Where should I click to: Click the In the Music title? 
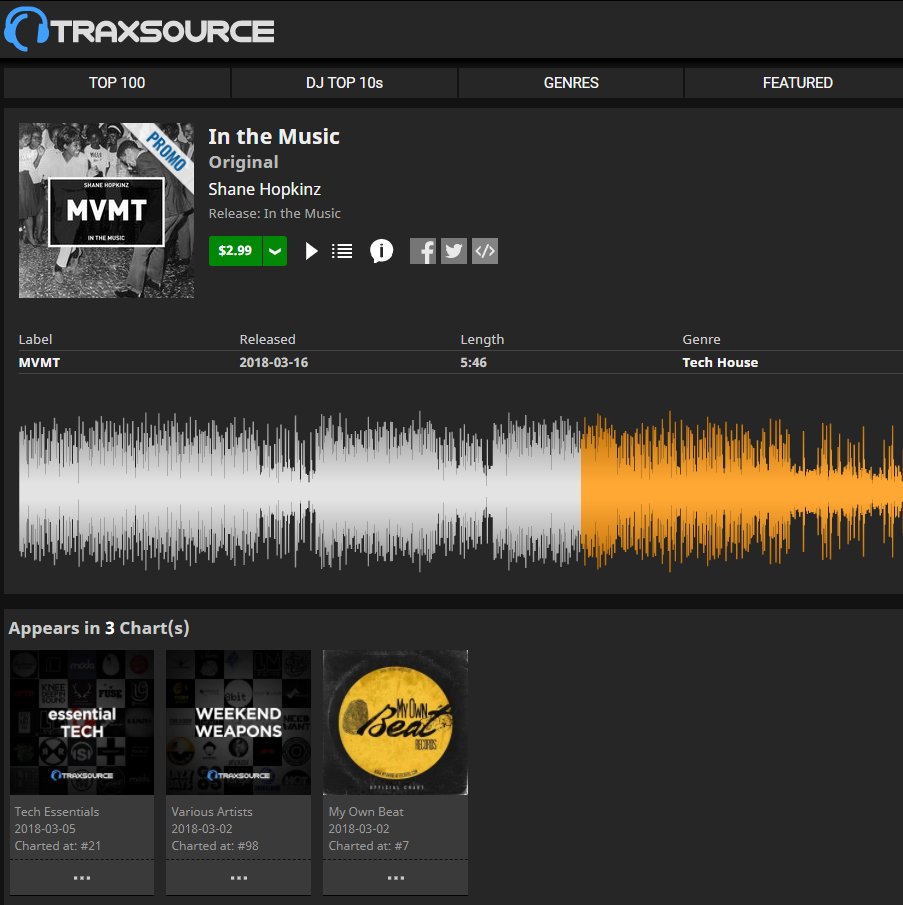274,137
